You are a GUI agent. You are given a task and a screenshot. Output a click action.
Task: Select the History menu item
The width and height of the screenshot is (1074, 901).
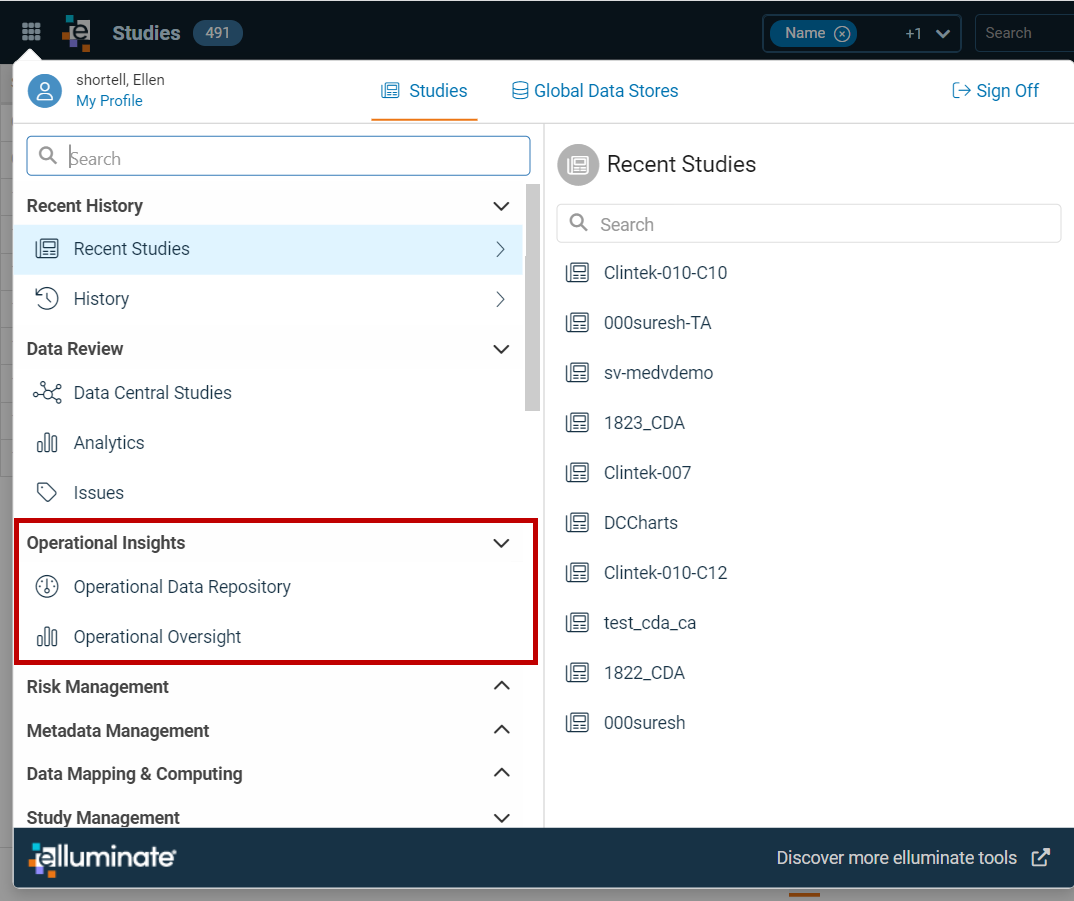point(268,299)
